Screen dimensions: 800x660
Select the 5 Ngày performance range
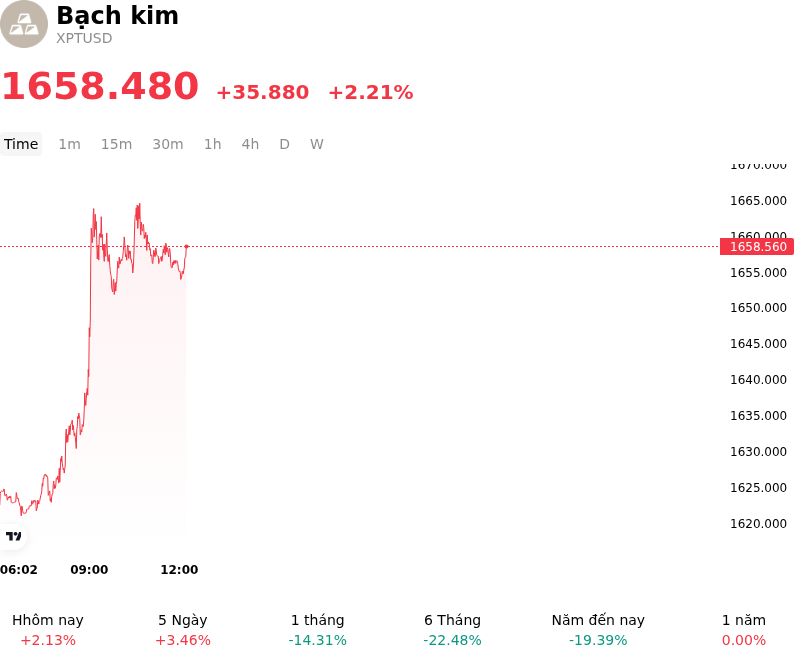[183, 630]
